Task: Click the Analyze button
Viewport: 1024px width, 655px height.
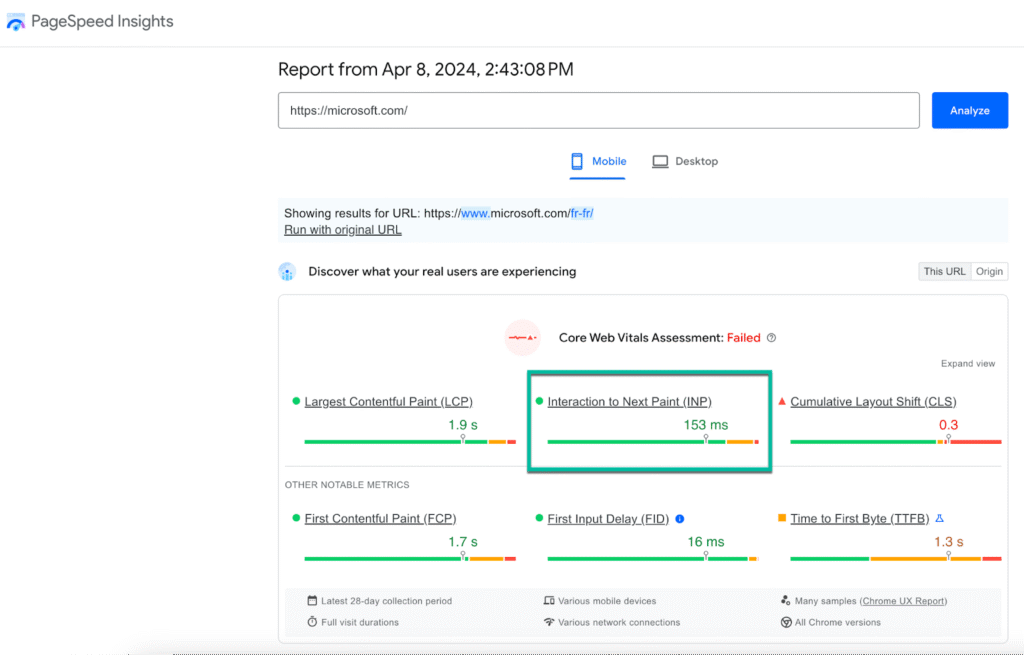Action: click(970, 110)
